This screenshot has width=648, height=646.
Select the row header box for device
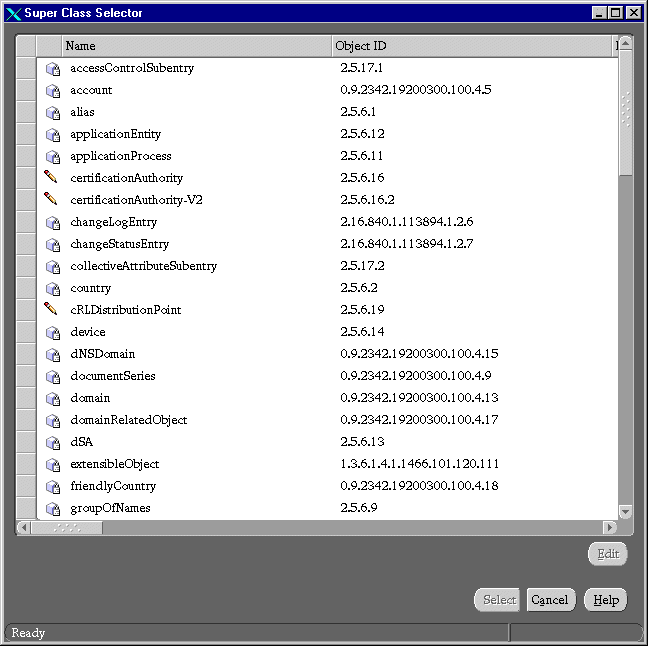click(26, 332)
